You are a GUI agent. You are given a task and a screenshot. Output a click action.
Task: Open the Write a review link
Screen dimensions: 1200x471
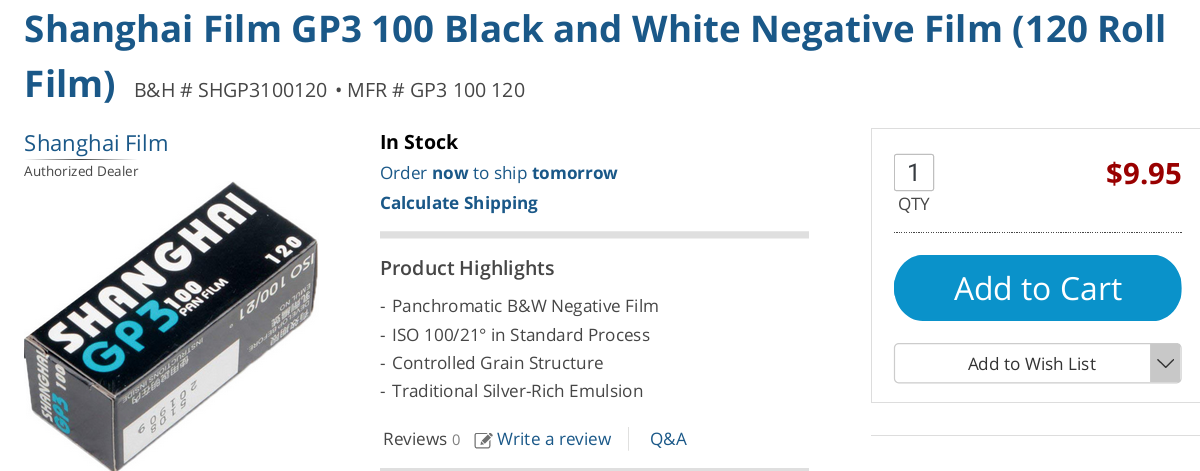[x=553, y=439]
